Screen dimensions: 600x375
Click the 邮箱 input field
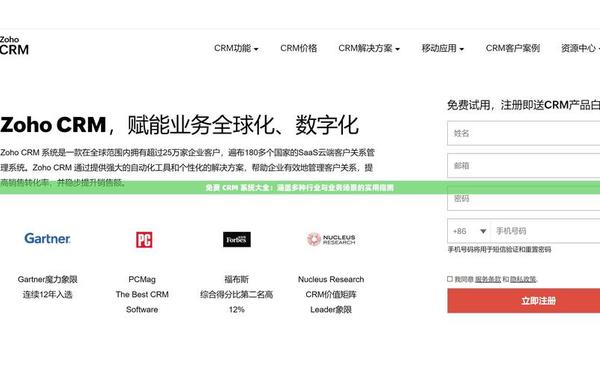coord(523,166)
